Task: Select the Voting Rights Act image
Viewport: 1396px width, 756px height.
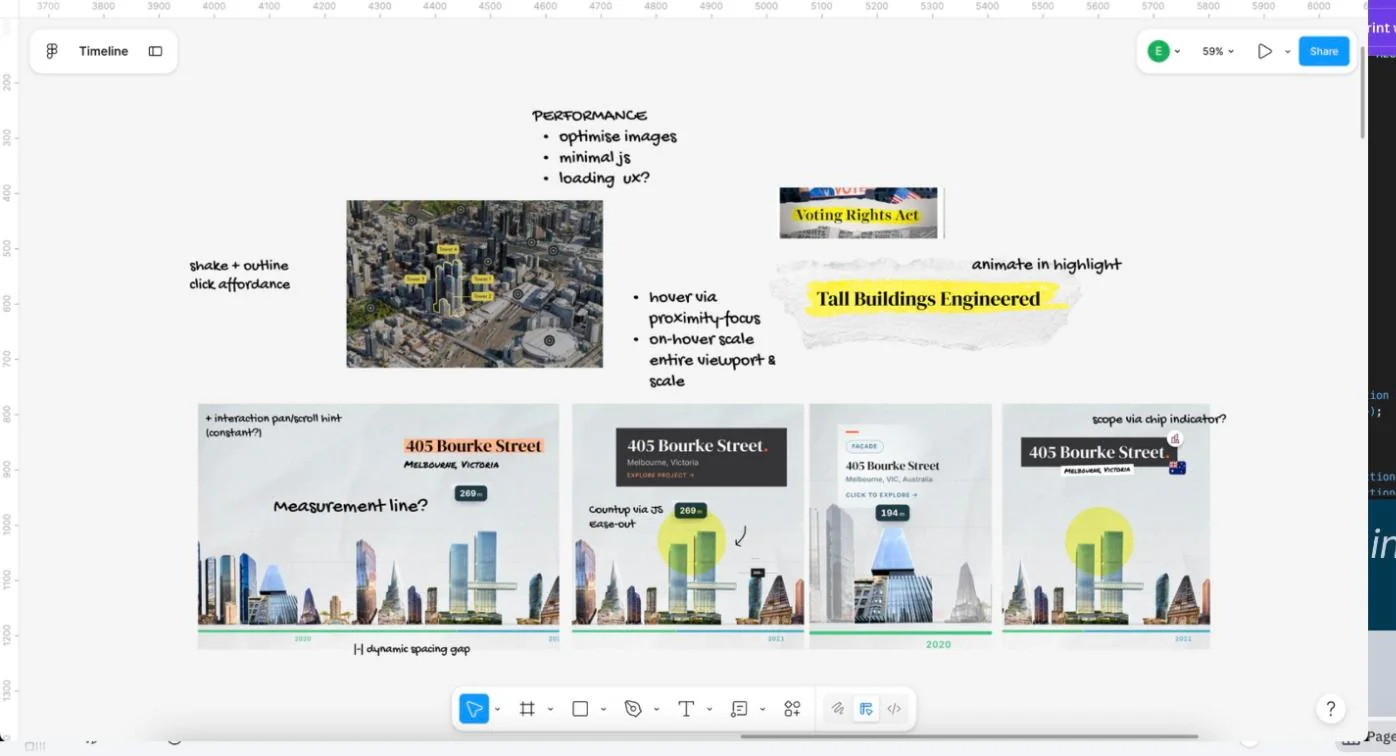Action: click(861, 213)
